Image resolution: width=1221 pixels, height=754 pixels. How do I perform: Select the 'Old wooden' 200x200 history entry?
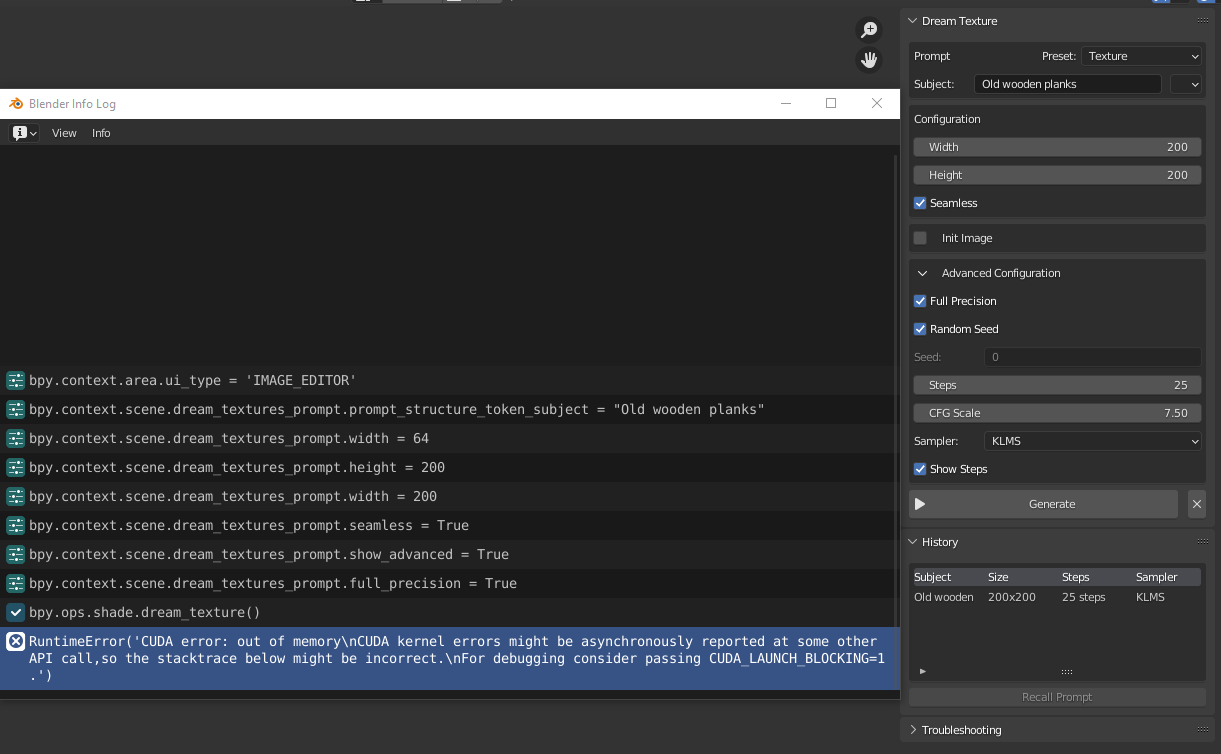(1057, 597)
